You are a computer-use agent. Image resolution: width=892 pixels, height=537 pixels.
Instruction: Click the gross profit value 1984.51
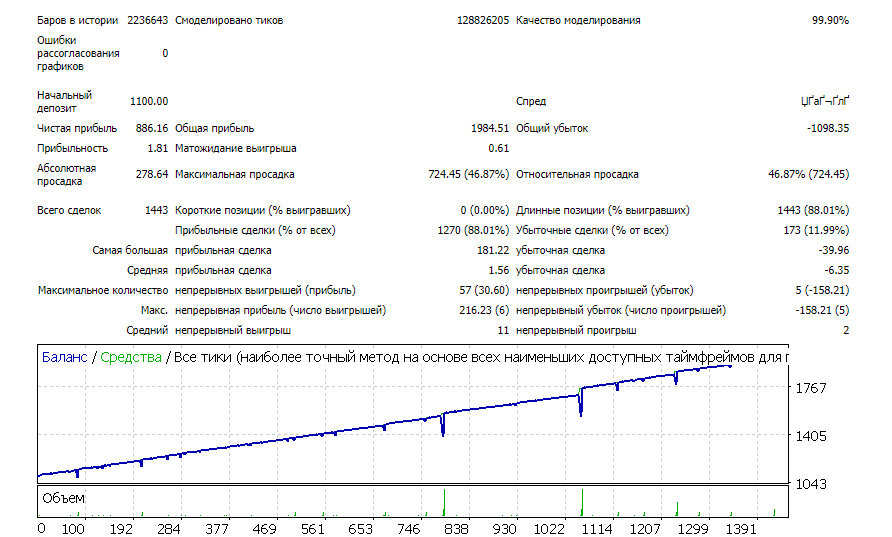click(490, 129)
